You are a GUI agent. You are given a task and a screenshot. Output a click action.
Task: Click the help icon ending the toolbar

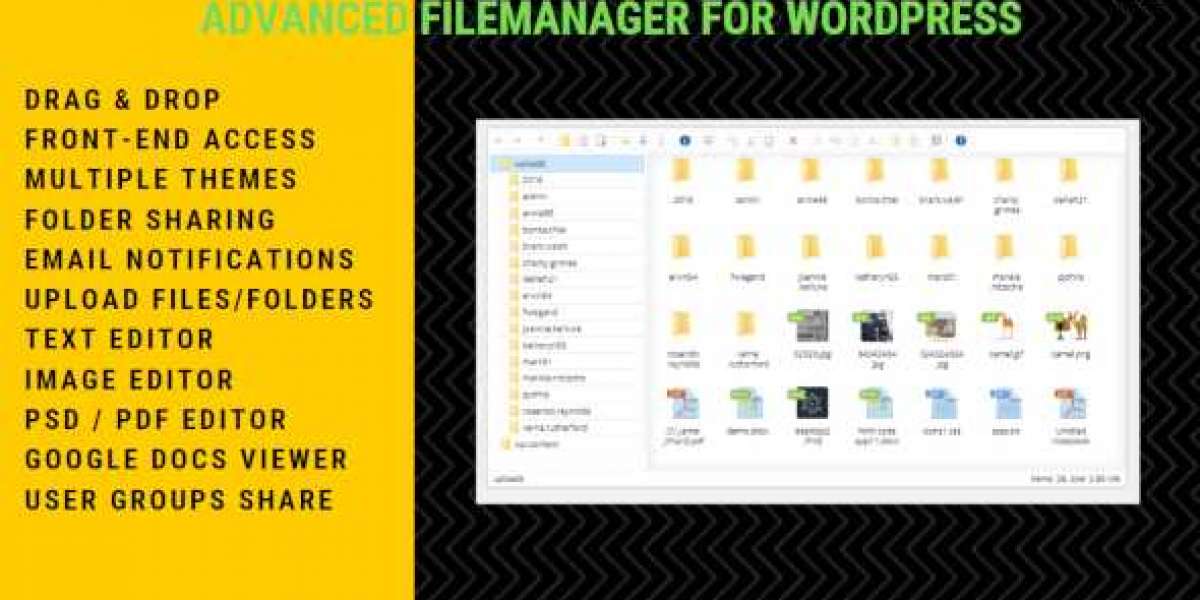[x=961, y=141]
